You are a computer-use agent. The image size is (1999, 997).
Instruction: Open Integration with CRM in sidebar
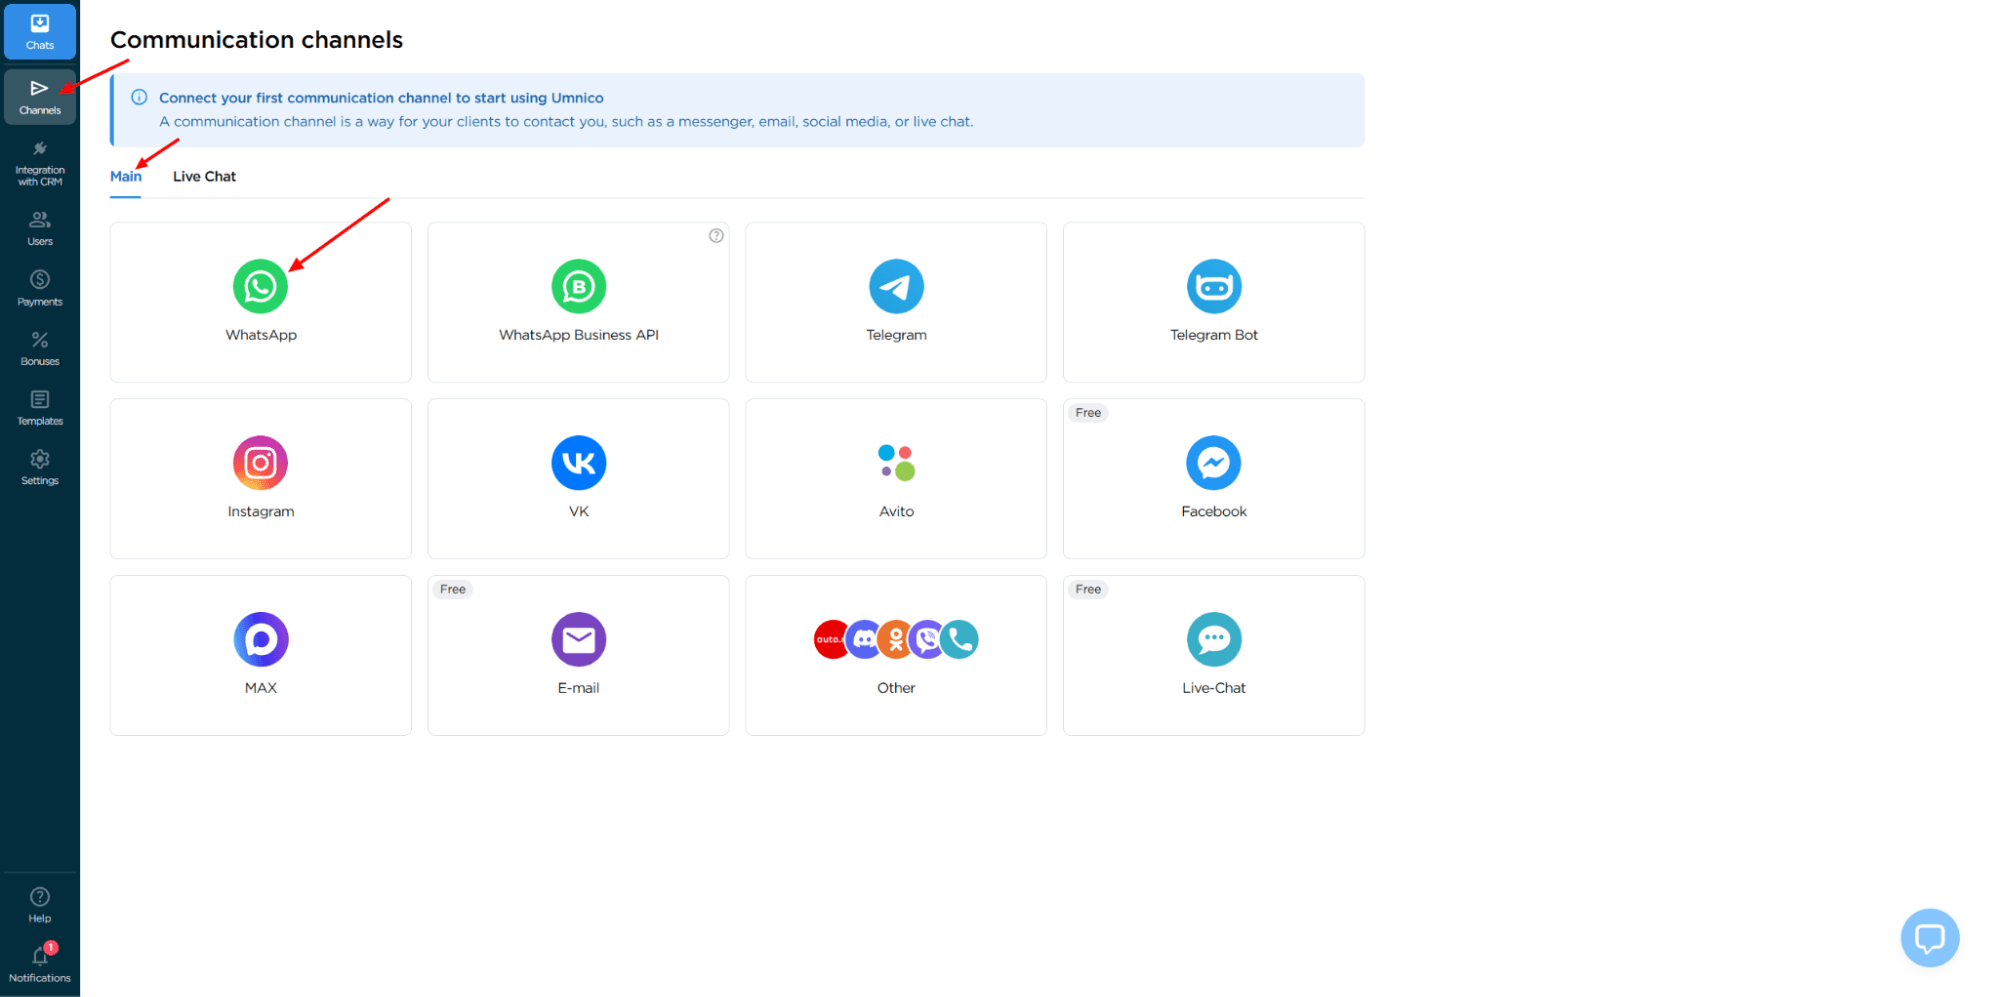click(x=40, y=164)
